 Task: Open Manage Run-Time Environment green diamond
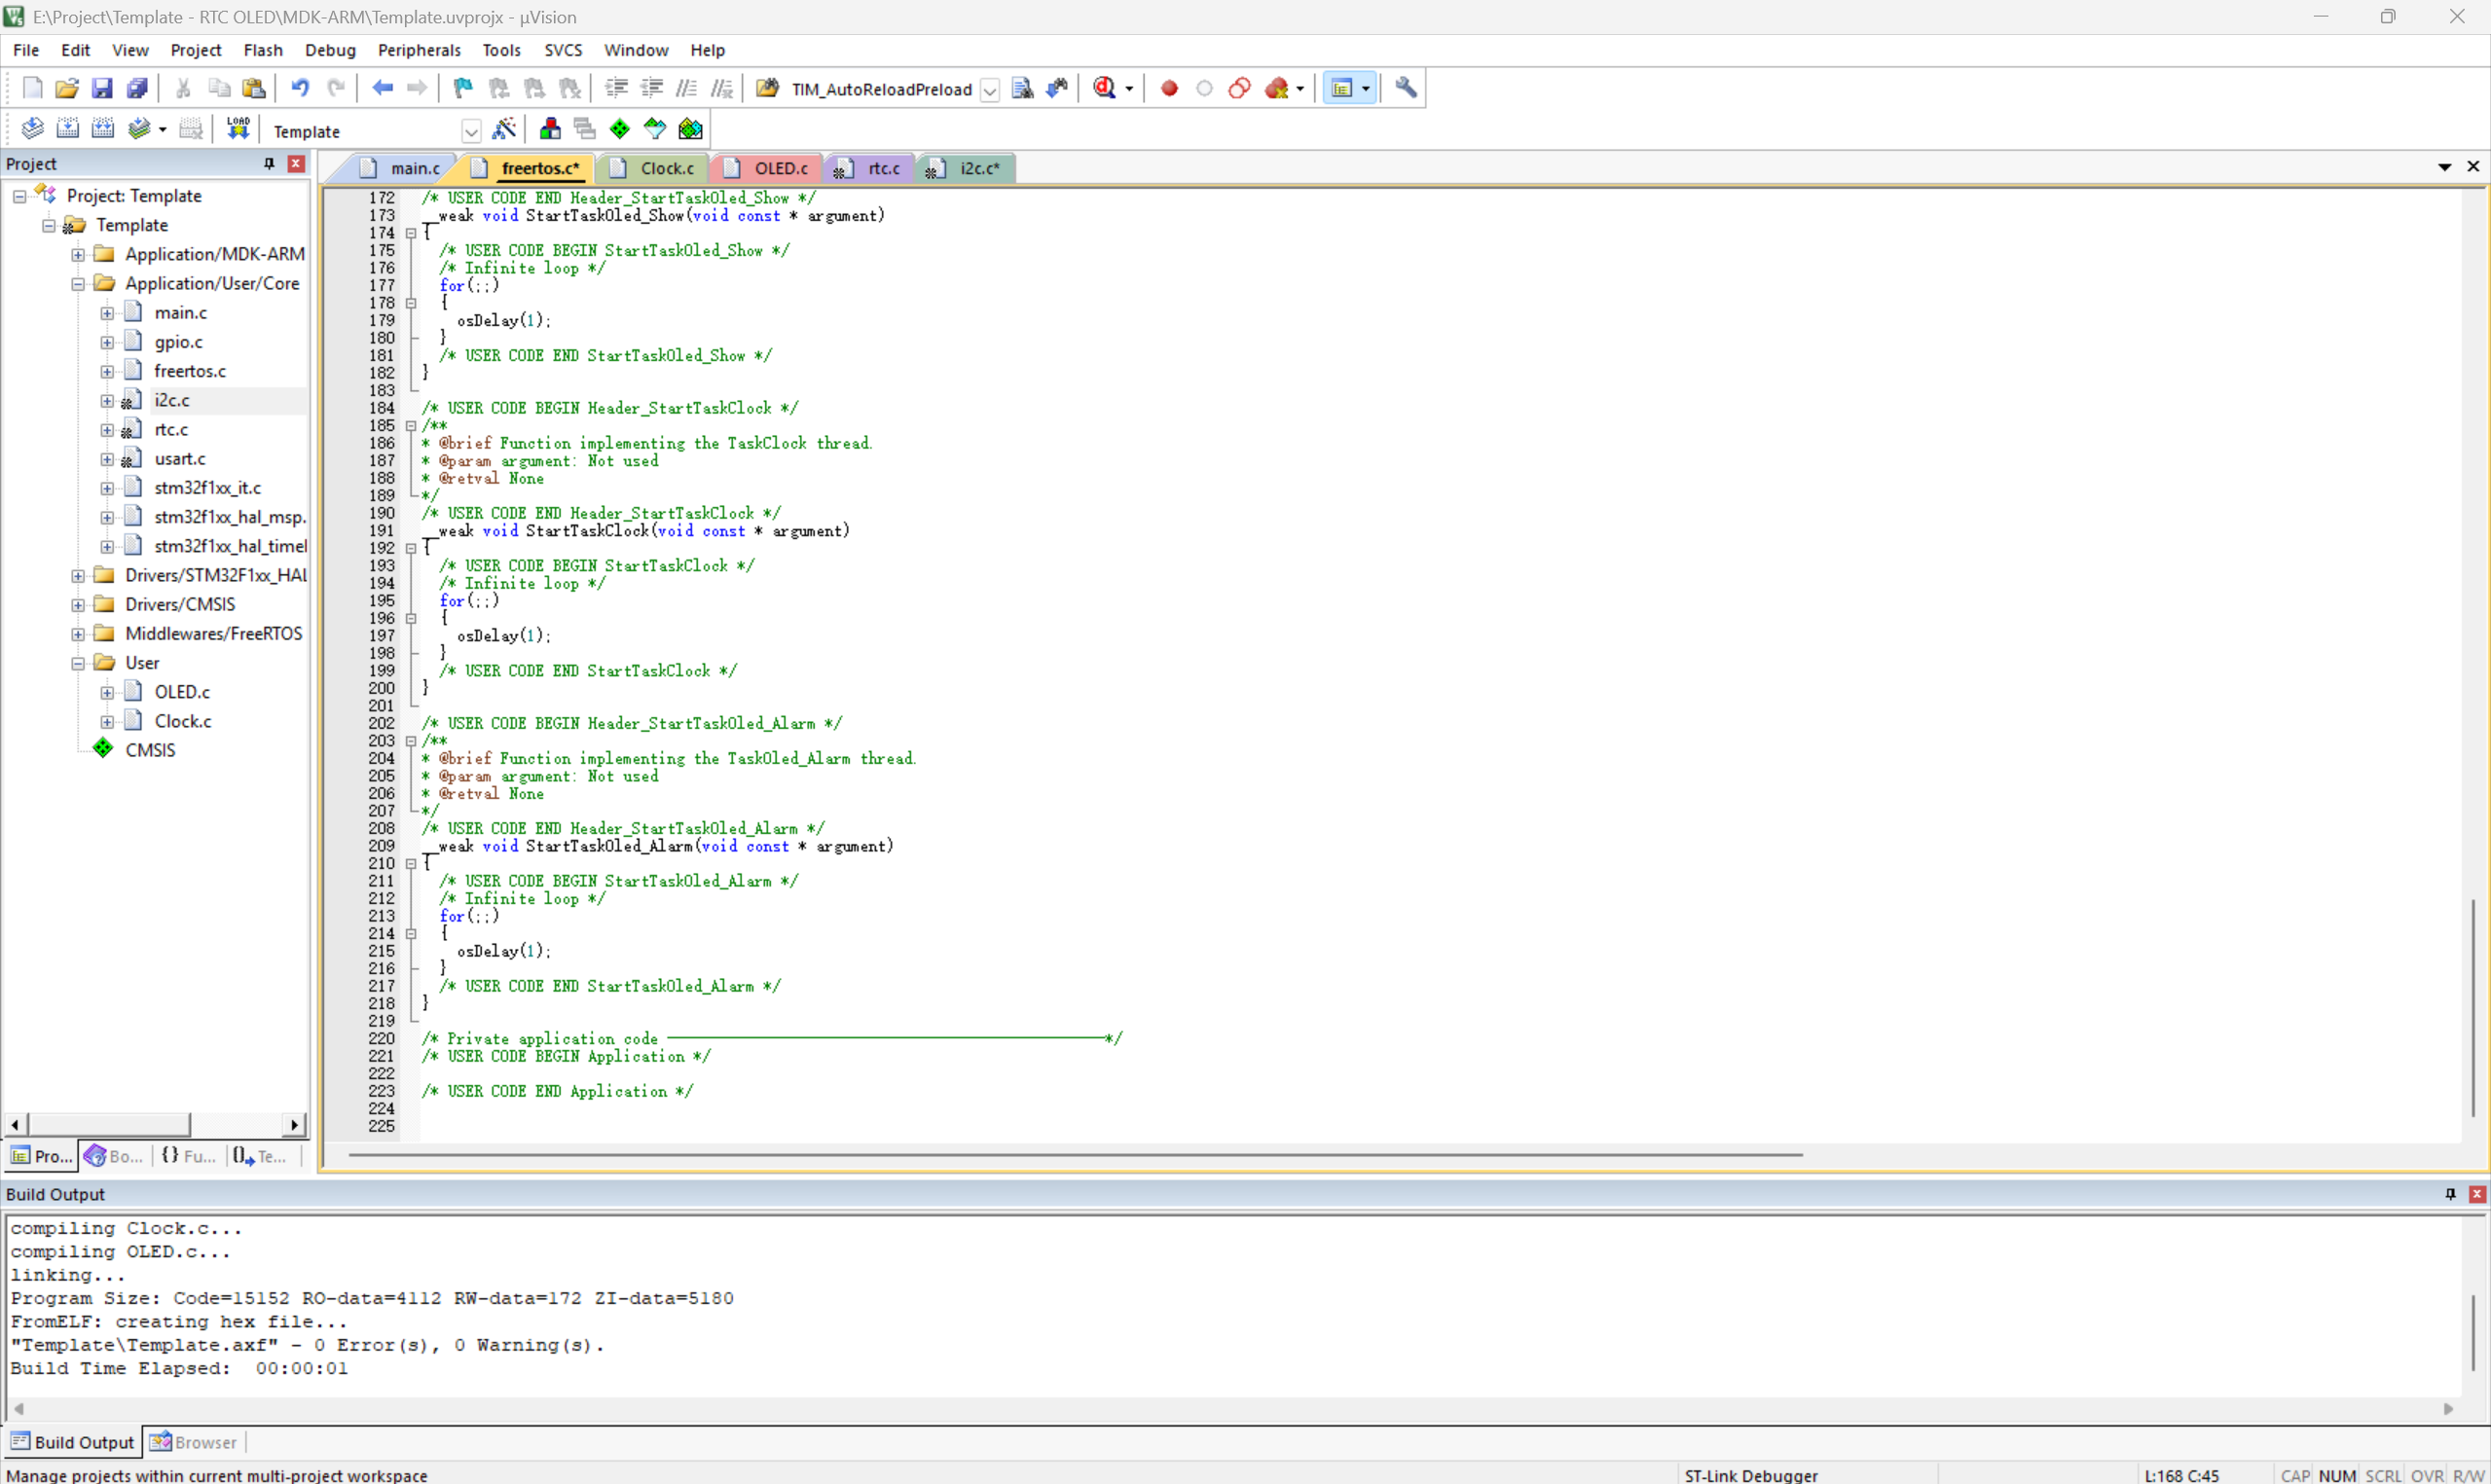pyautogui.click(x=620, y=129)
